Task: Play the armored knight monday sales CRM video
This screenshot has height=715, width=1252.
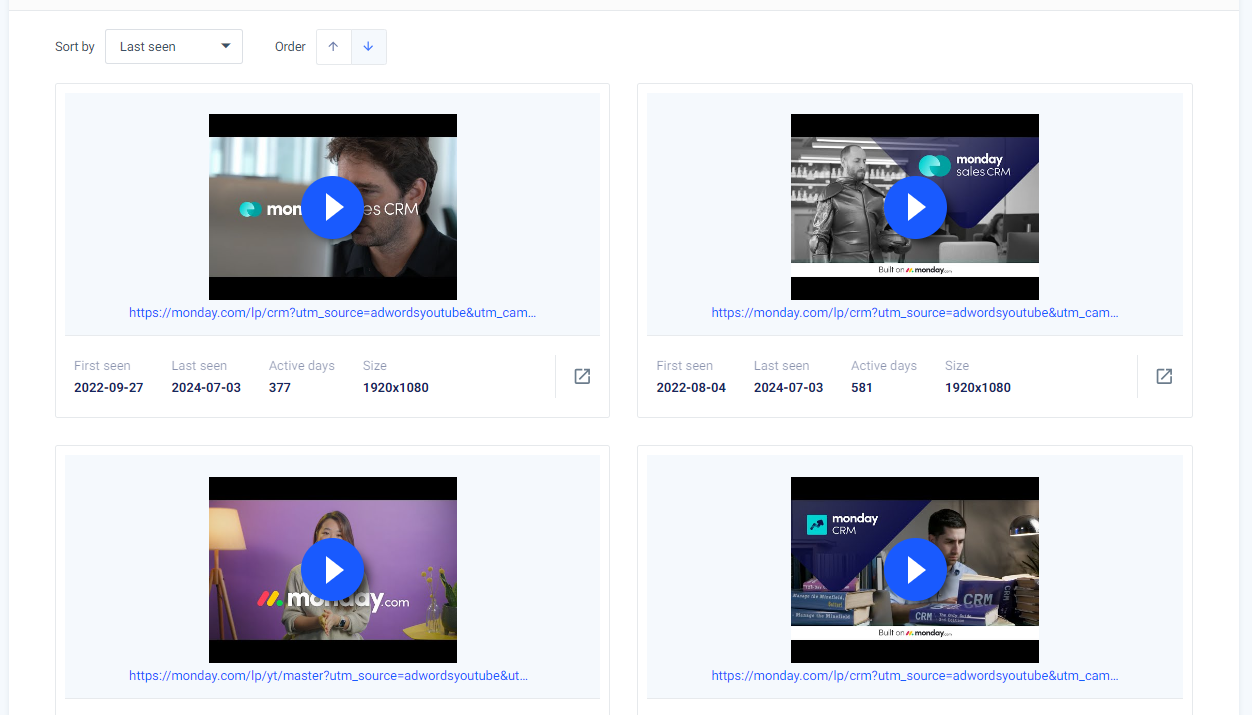Action: pyautogui.click(x=915, y=207)
